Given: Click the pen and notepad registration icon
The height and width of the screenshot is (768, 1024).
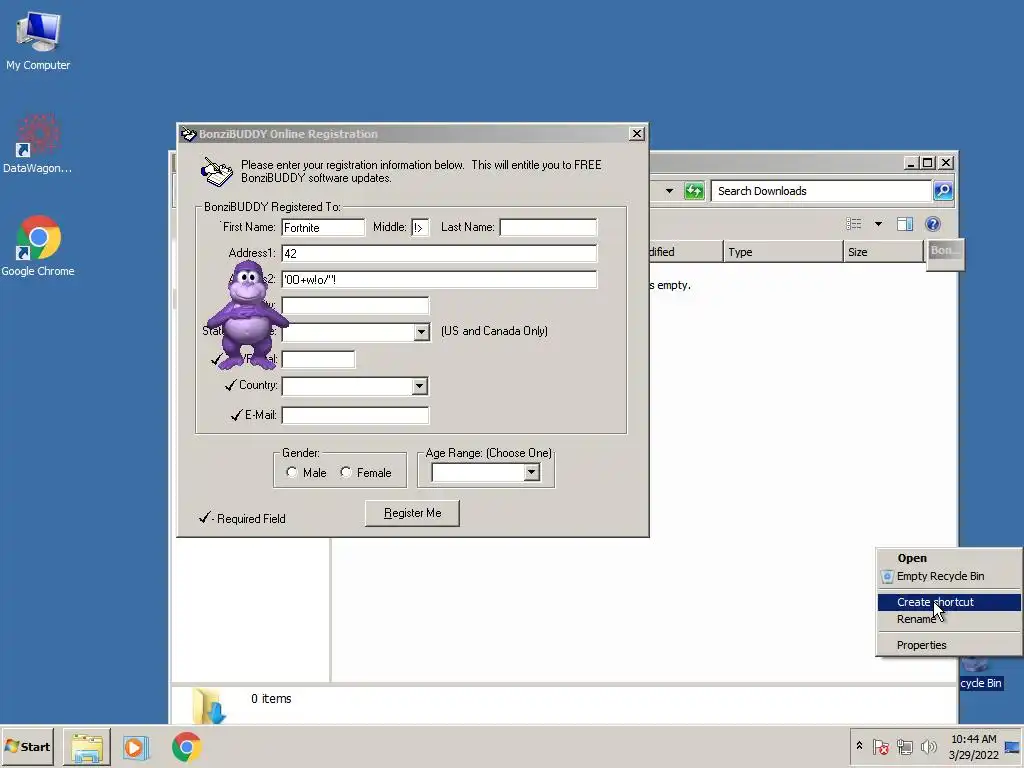Looking at the screenshot, I should pos(216,172).
